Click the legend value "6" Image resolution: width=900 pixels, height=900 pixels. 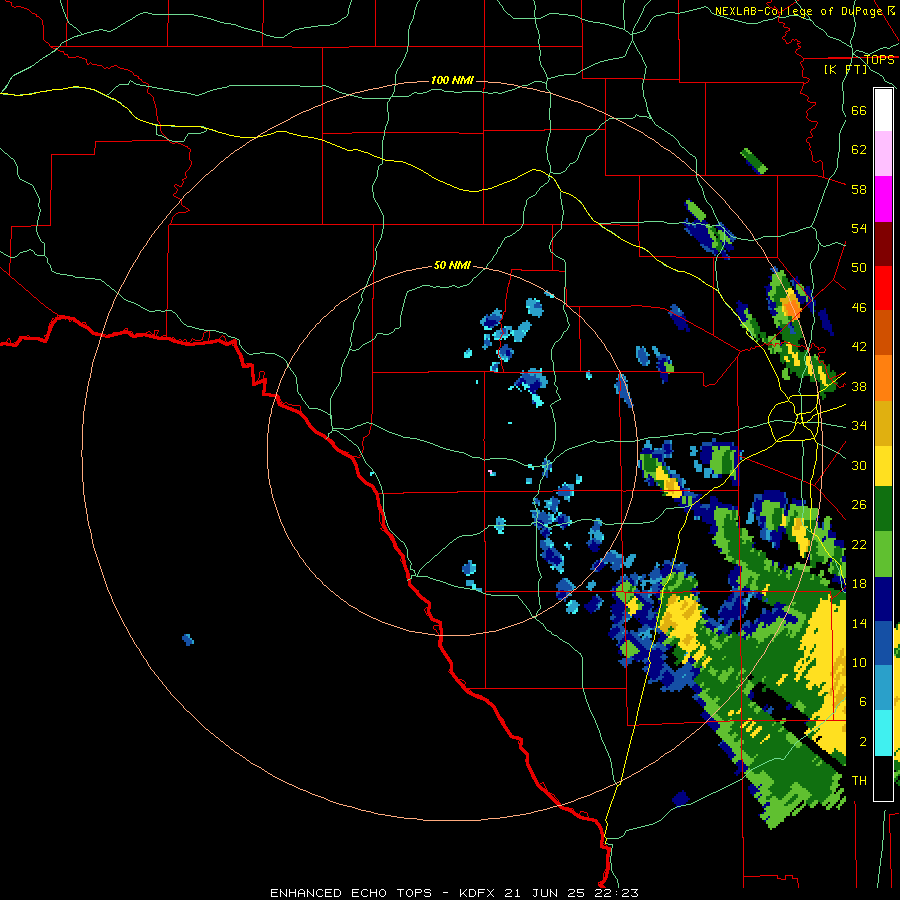(x=863, y=702)
